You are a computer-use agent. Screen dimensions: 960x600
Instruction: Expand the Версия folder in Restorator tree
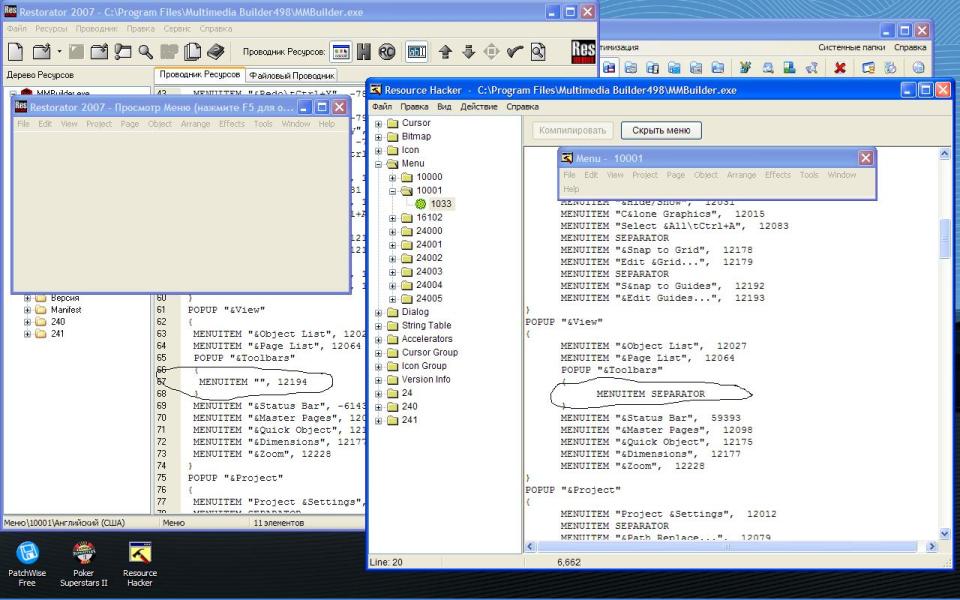[x=27, y=298]
